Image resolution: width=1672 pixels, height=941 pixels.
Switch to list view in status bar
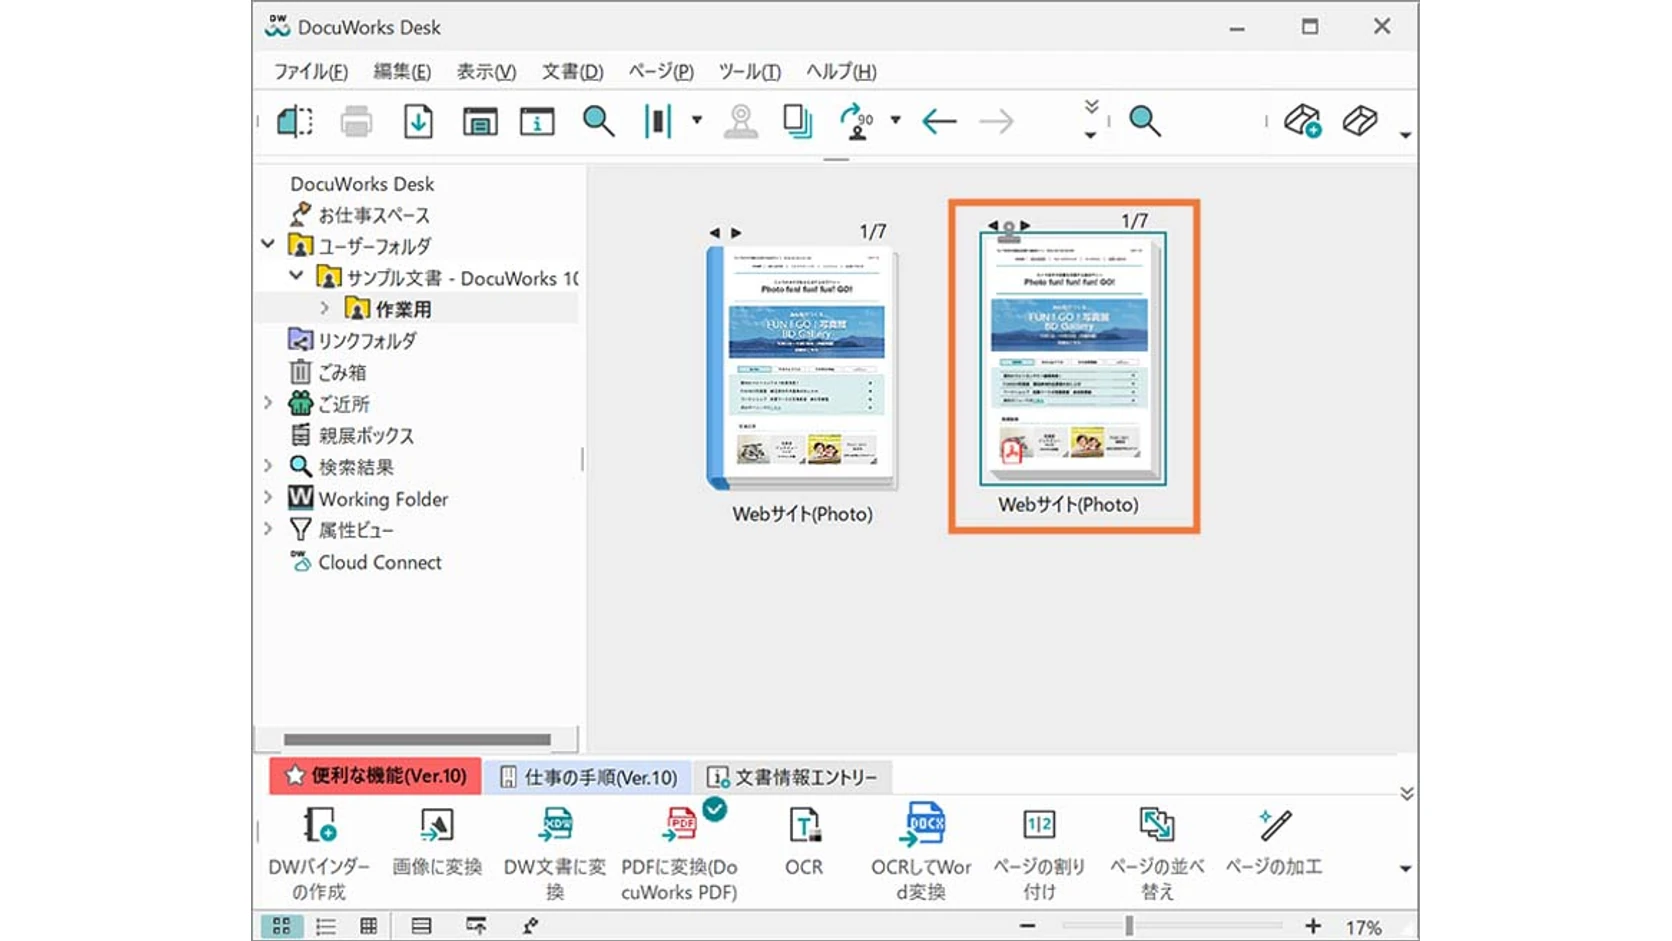pos(326,926)
